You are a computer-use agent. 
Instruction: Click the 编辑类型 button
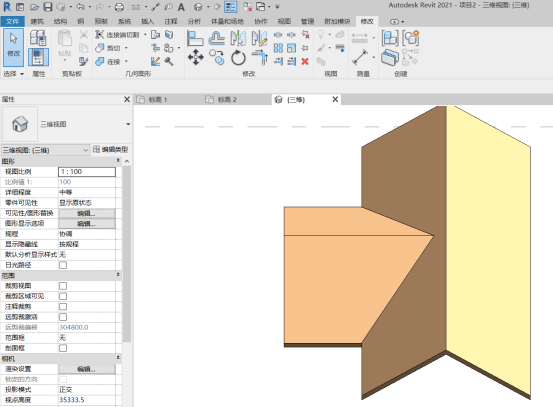click(x=111, y=150)
